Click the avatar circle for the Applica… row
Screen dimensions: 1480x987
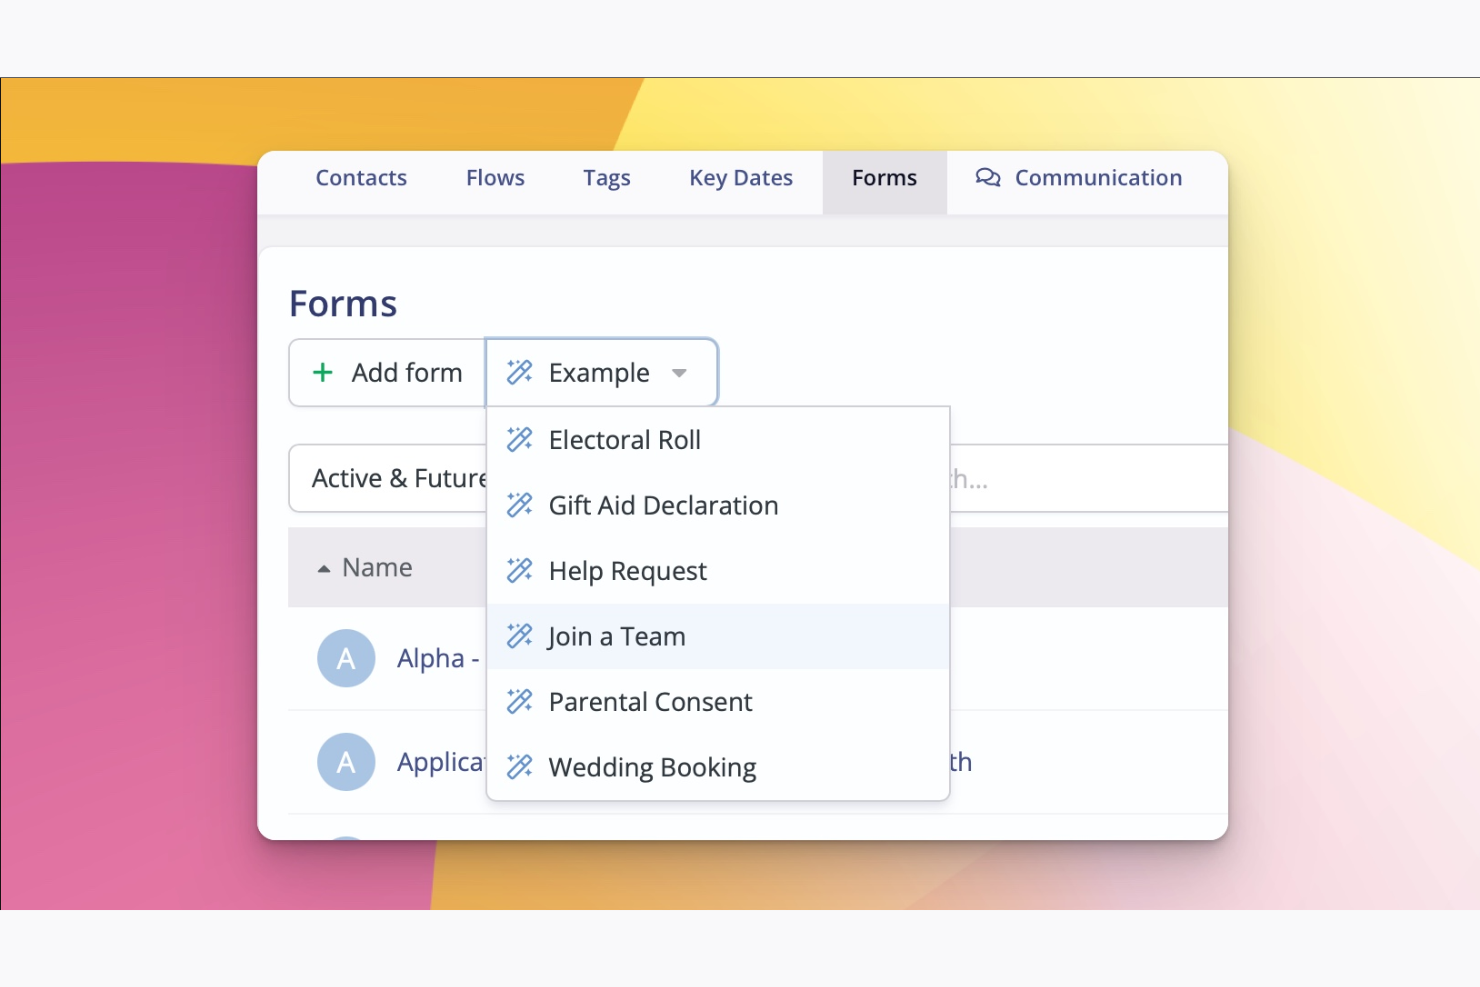pyautogui.click(x=346, y=762)
